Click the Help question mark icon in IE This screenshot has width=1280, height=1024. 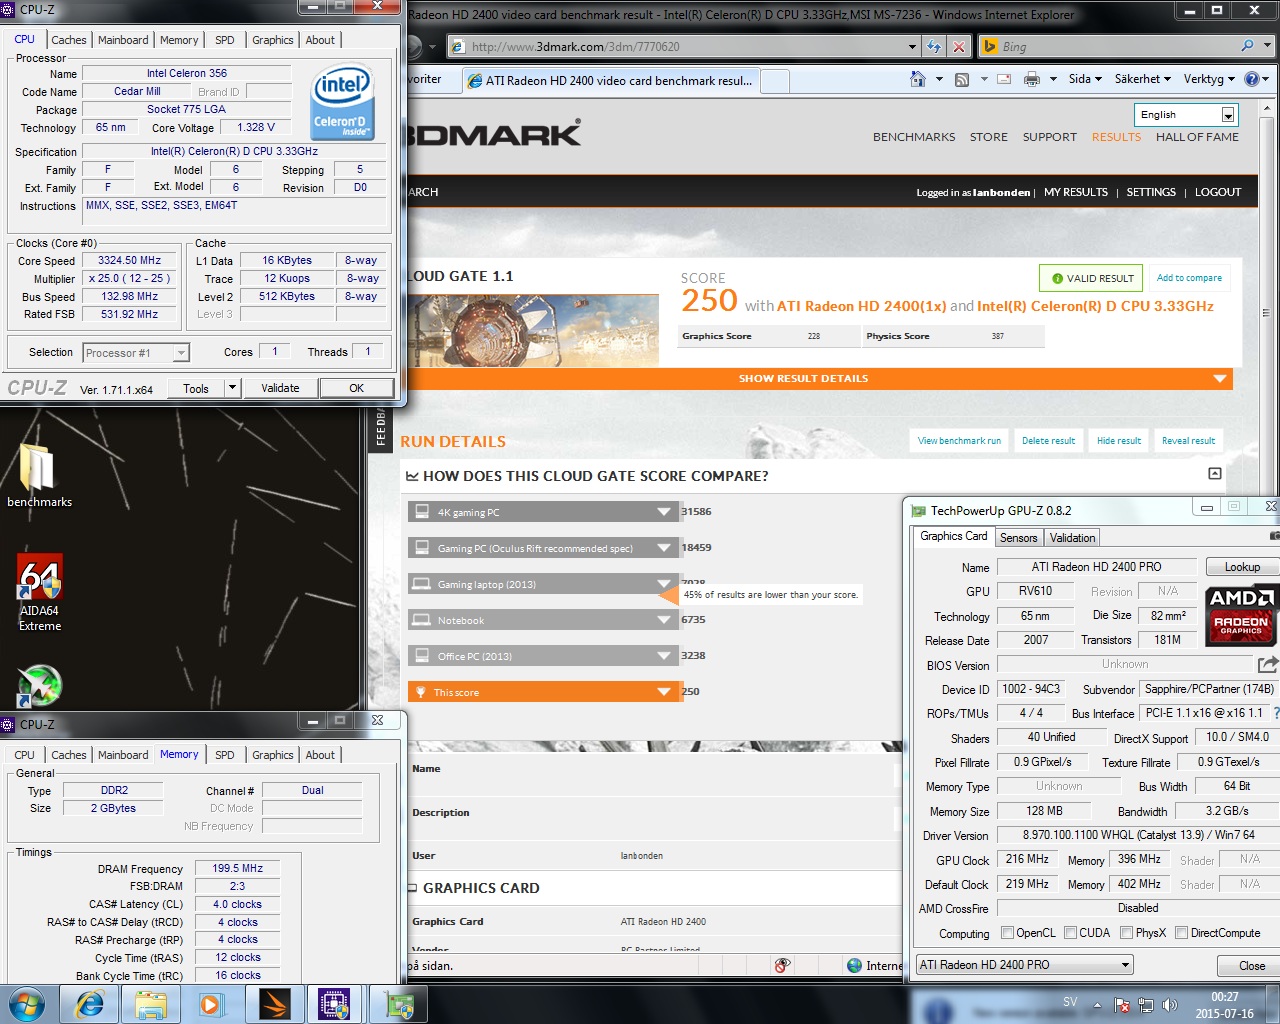pyautogui.click(x=1253, y=79)
